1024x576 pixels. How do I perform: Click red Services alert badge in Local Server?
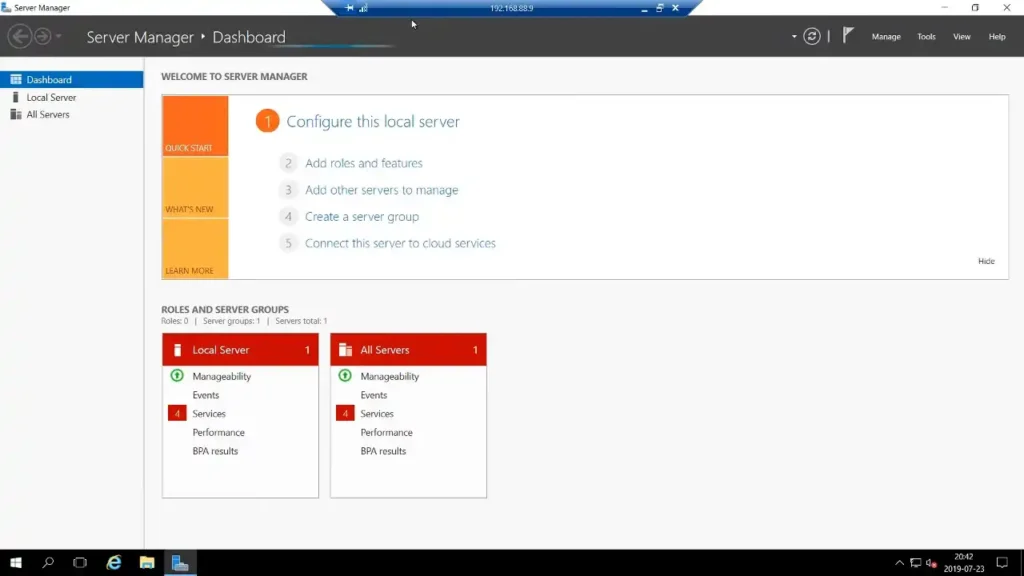[177, 413]
